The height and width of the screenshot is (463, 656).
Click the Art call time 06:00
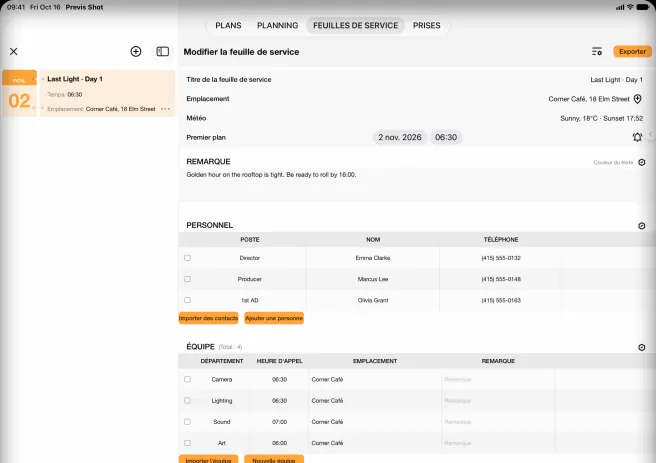(x=279, y=443)
